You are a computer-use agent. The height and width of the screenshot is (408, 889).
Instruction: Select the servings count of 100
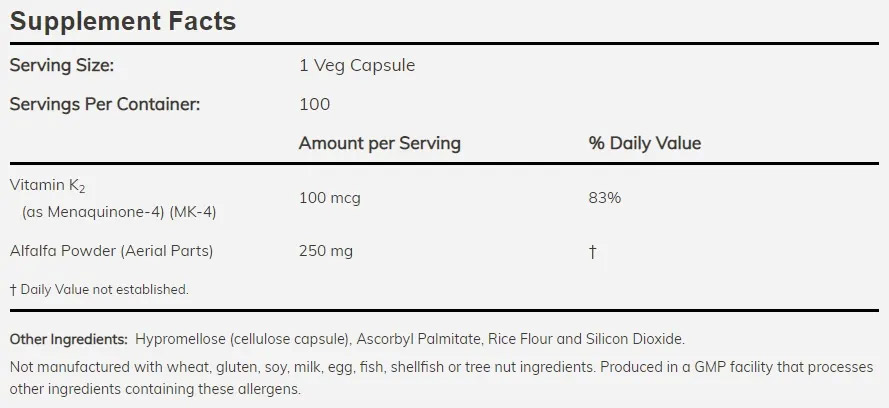[314, 104]
